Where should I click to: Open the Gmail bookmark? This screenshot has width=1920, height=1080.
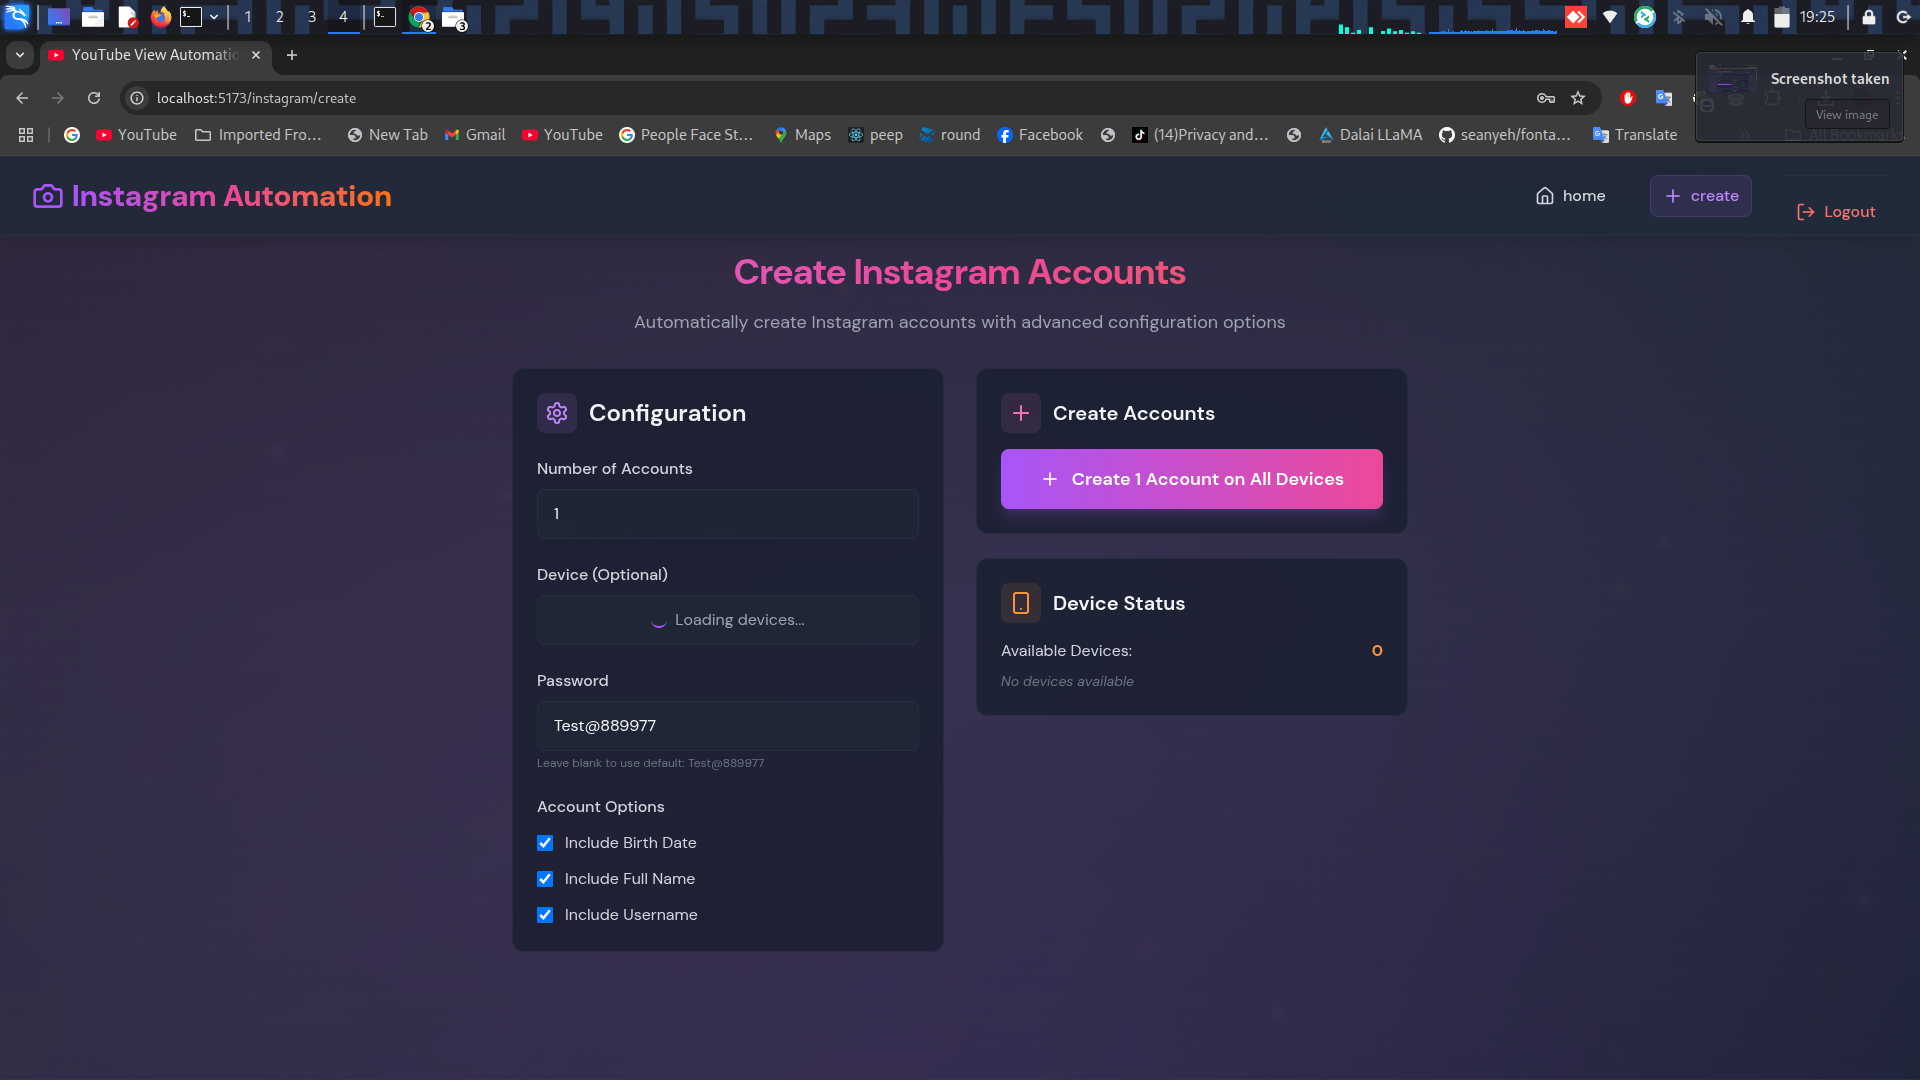click(475, 135)
